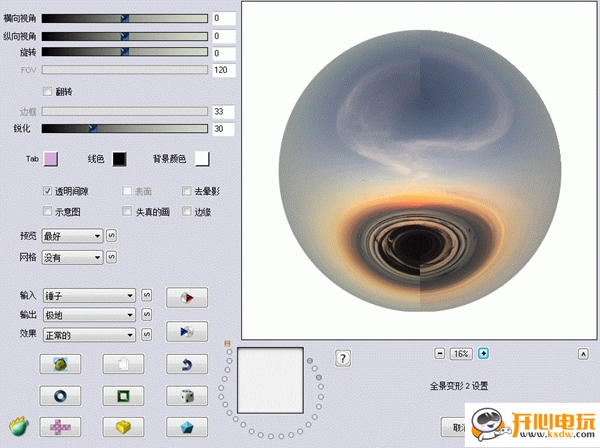Click the 横向视角 slider
Viewport: 600px width, 448px height.
pyautogui.click(x=125, y=18)
